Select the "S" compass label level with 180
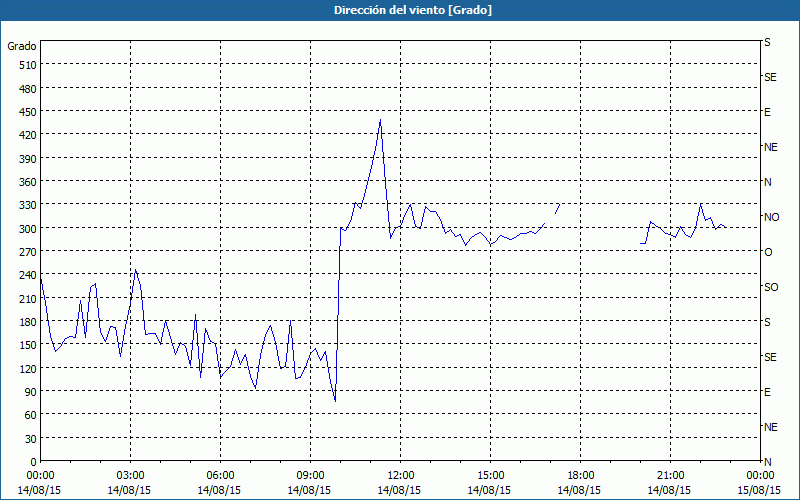The height and width of the screenshot is (500, 800). coord(767,322)
